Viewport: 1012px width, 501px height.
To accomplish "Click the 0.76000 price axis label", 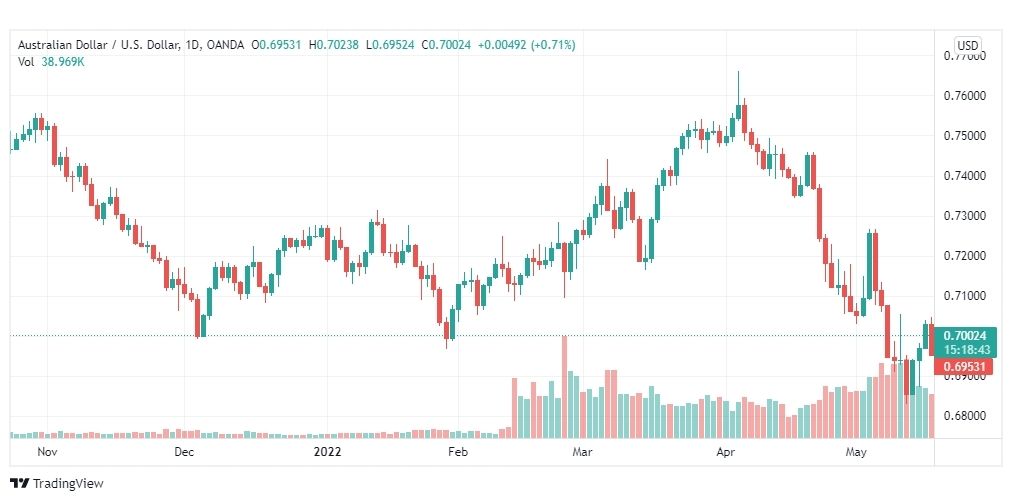I will [968, 96].
